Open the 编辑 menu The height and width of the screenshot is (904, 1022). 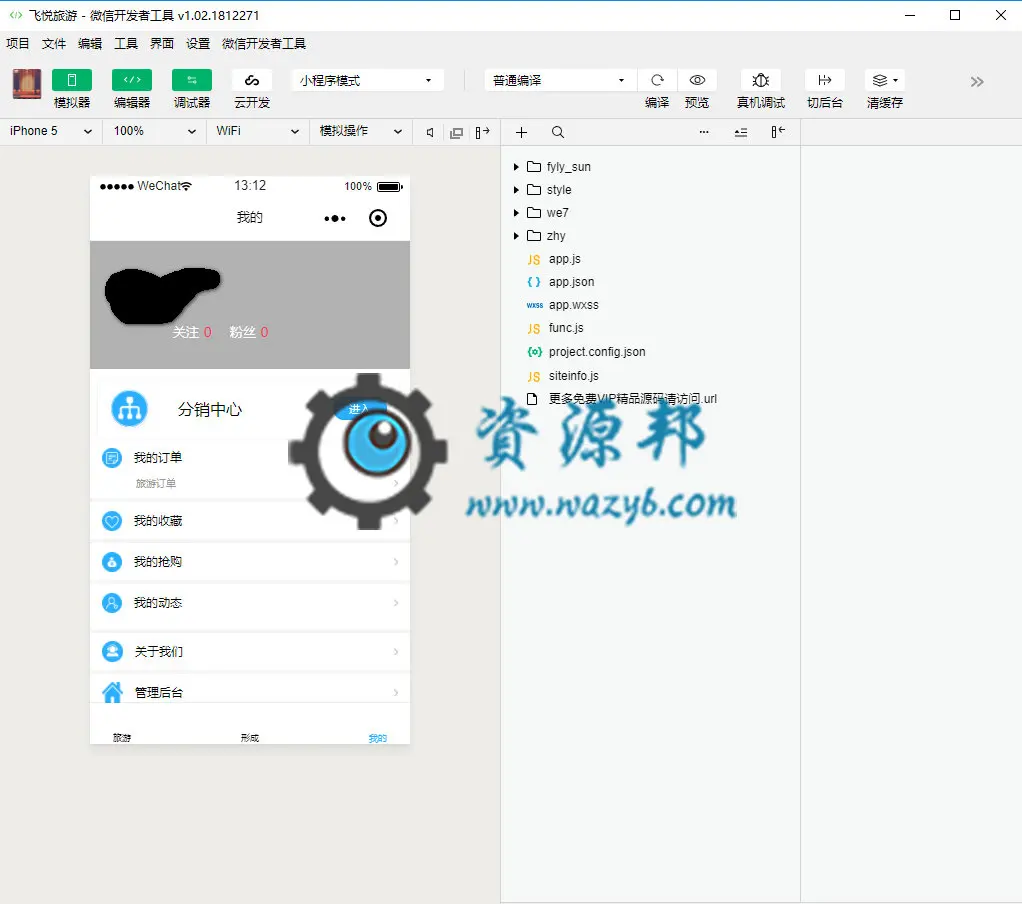pos(90,44)
